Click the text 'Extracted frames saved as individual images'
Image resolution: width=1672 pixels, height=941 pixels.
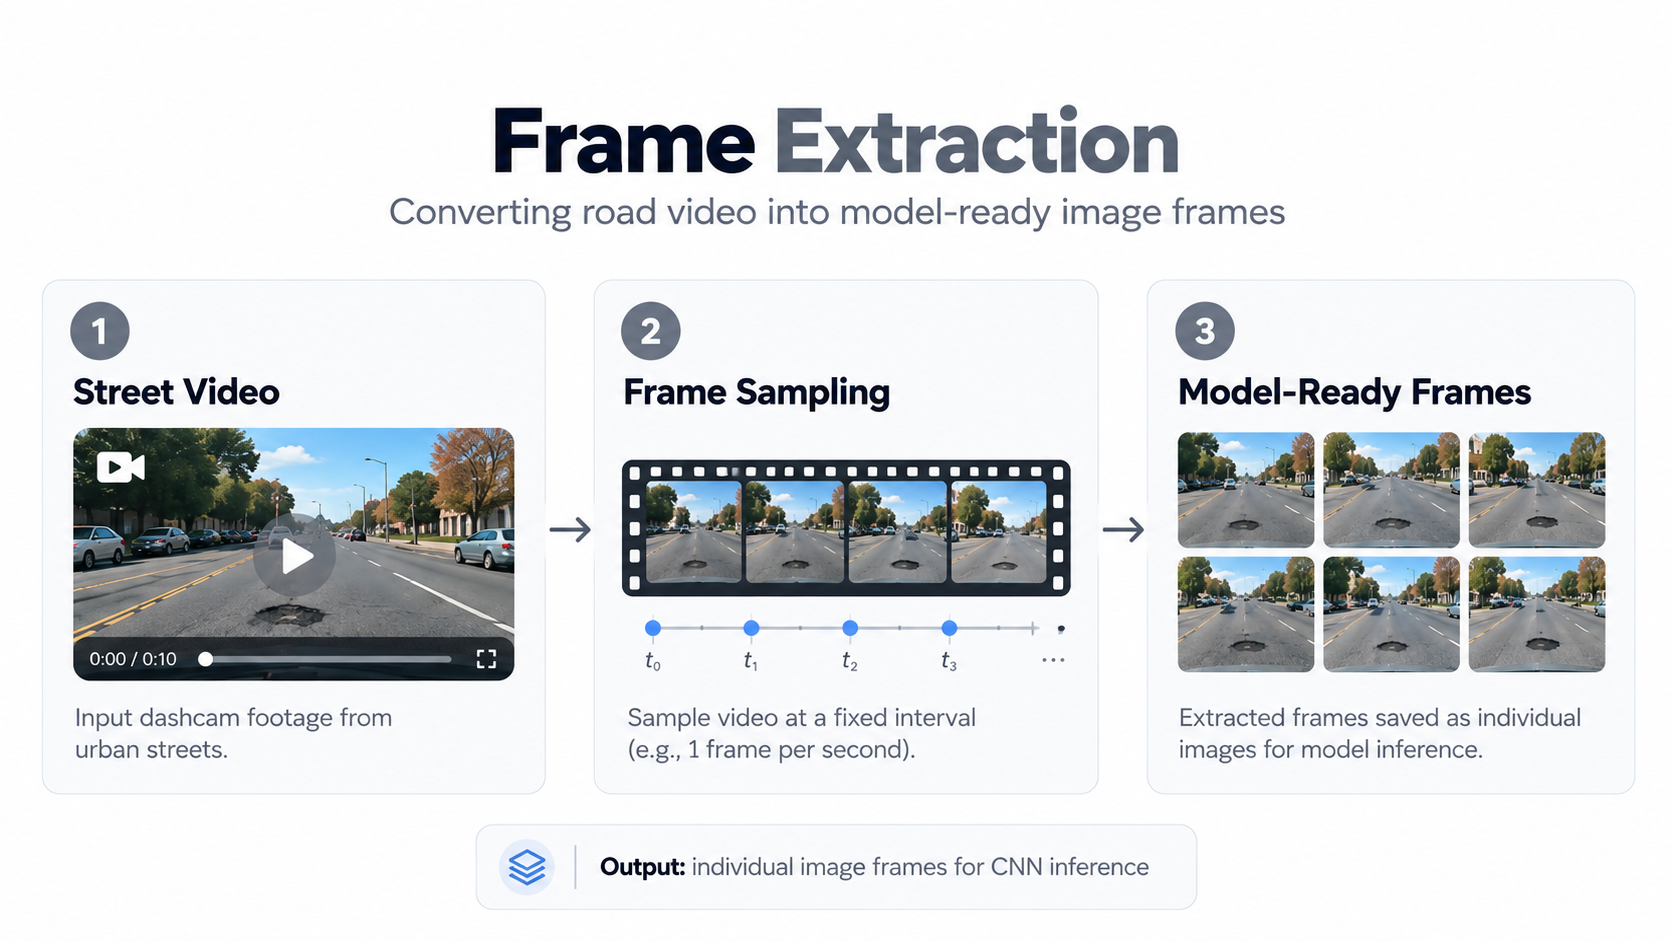(x=1380, y=733)
